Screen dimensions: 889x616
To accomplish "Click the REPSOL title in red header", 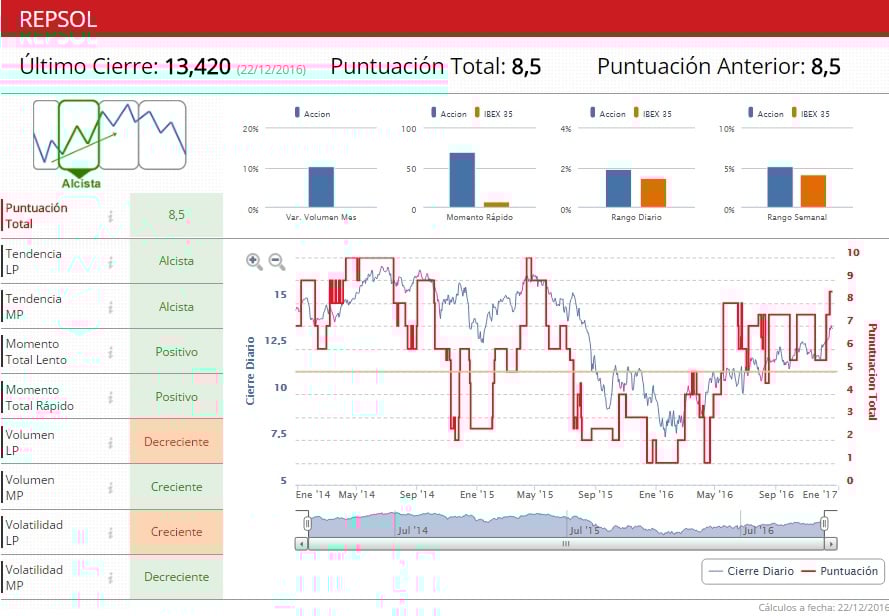I will [58, 19].
